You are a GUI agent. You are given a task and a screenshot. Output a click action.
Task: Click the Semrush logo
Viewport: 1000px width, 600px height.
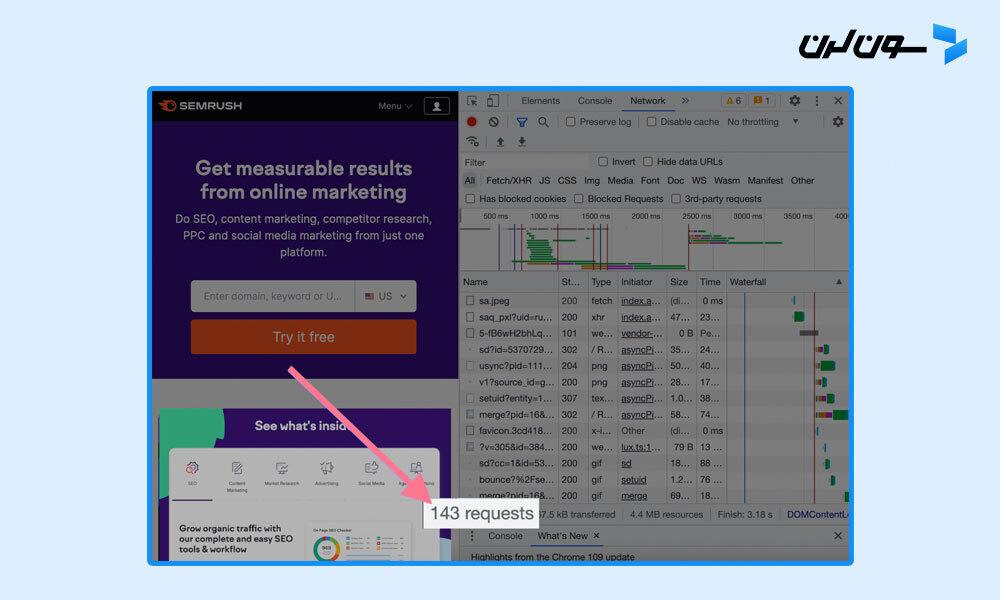pyautogui.click(x=200, y=106)
